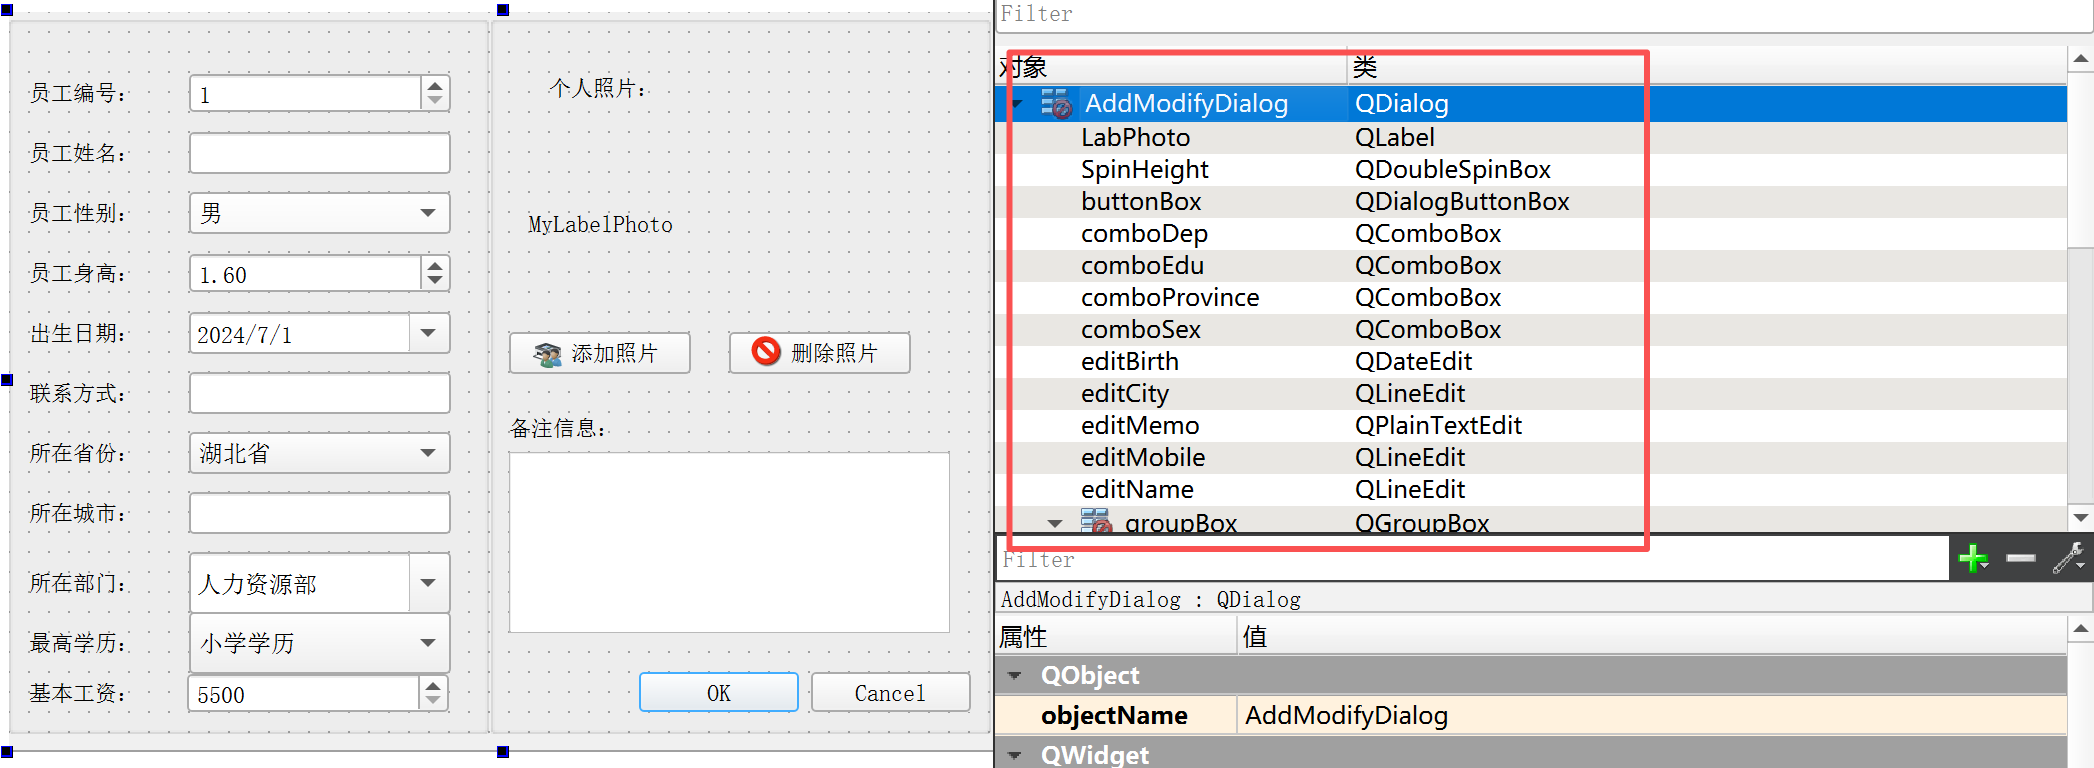Decrease the 基本工资 spin box value
The image size is (2094, 768).
(433, 700)
